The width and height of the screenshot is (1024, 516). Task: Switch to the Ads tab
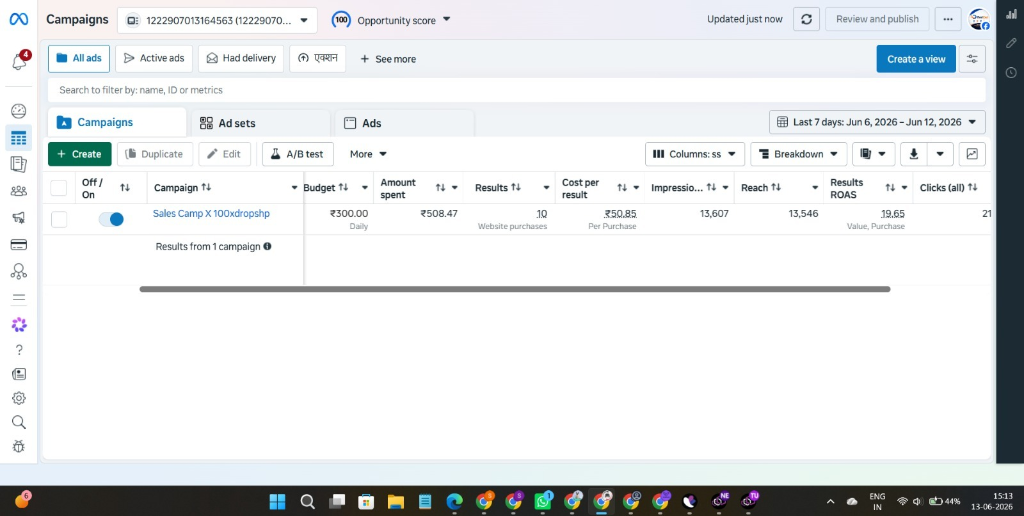click(404, 123)
